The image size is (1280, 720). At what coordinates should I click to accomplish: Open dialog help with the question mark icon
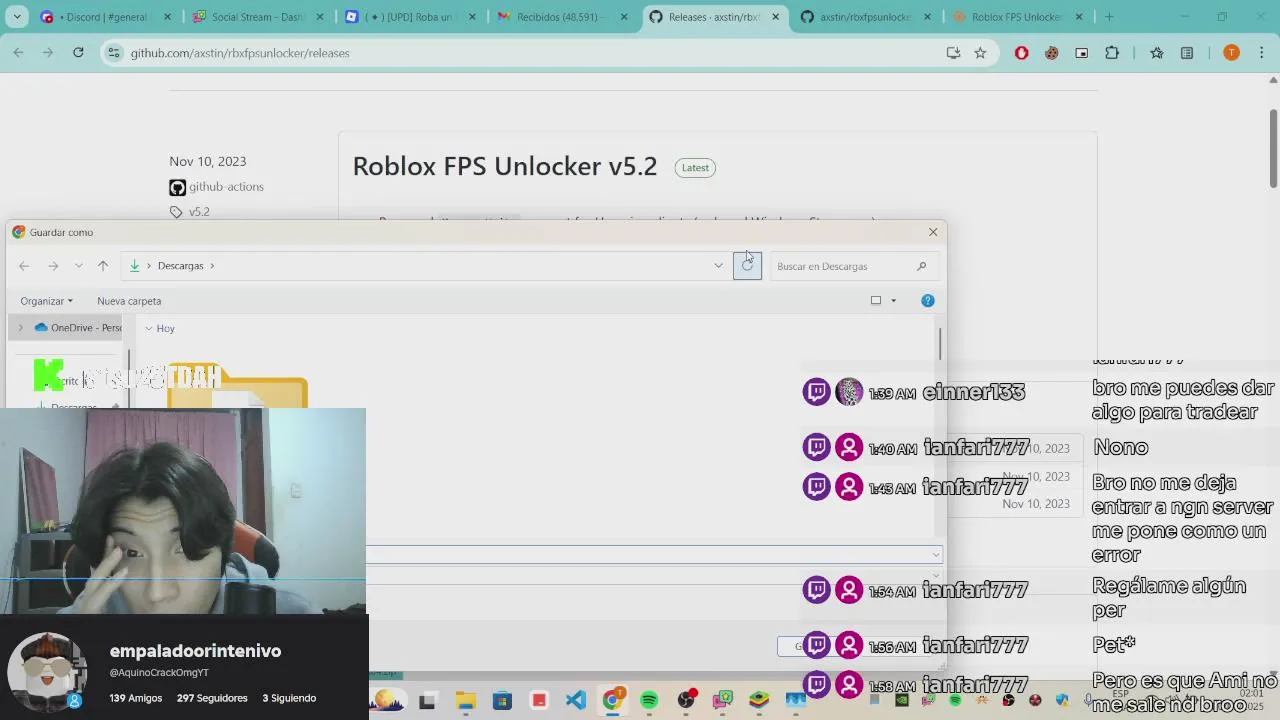[928, 301]
